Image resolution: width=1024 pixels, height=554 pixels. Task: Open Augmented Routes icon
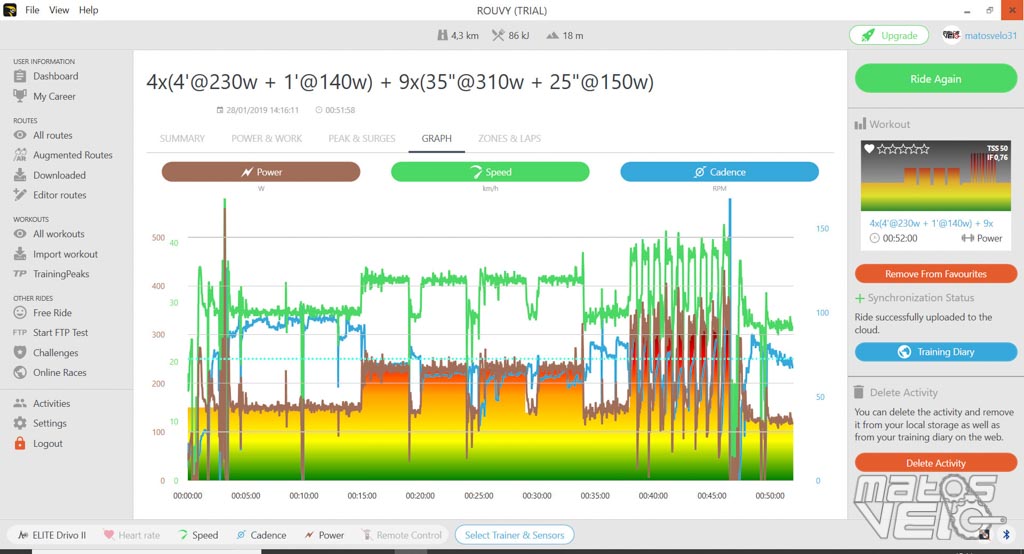(x=20, y=155)
